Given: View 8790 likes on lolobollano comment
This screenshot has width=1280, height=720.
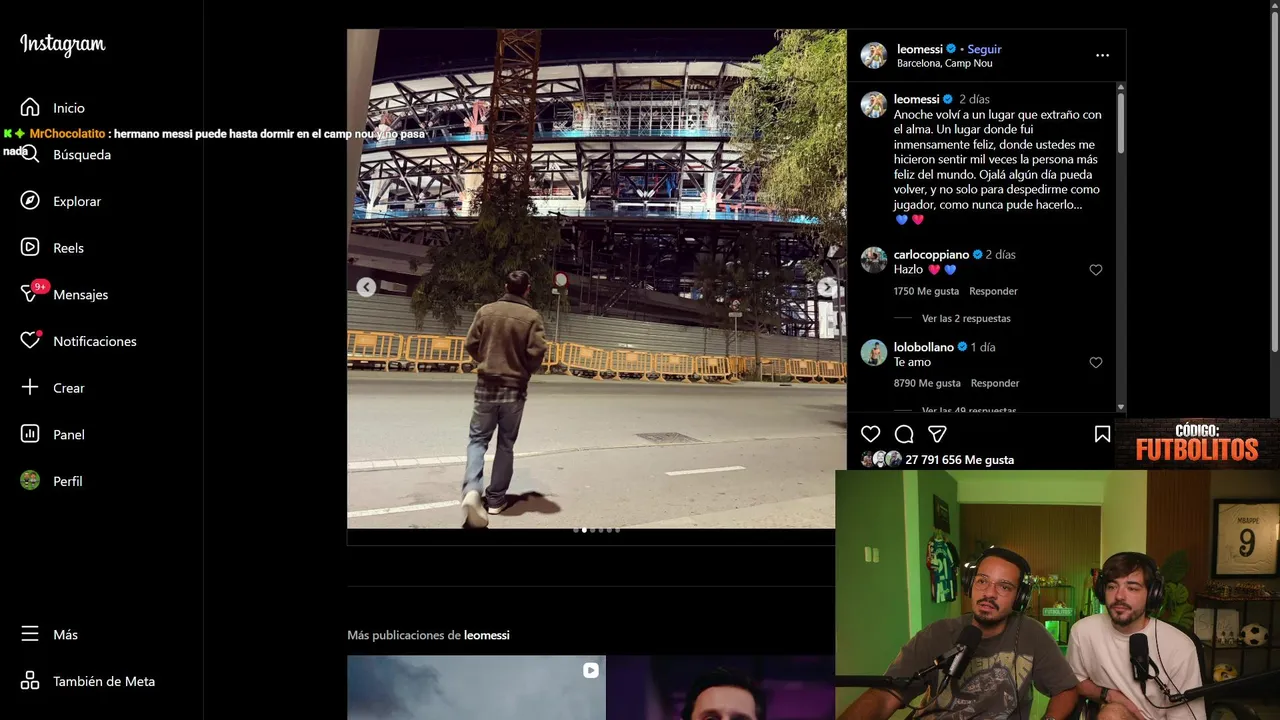Looking at the screenshot, I should point(927,383).
